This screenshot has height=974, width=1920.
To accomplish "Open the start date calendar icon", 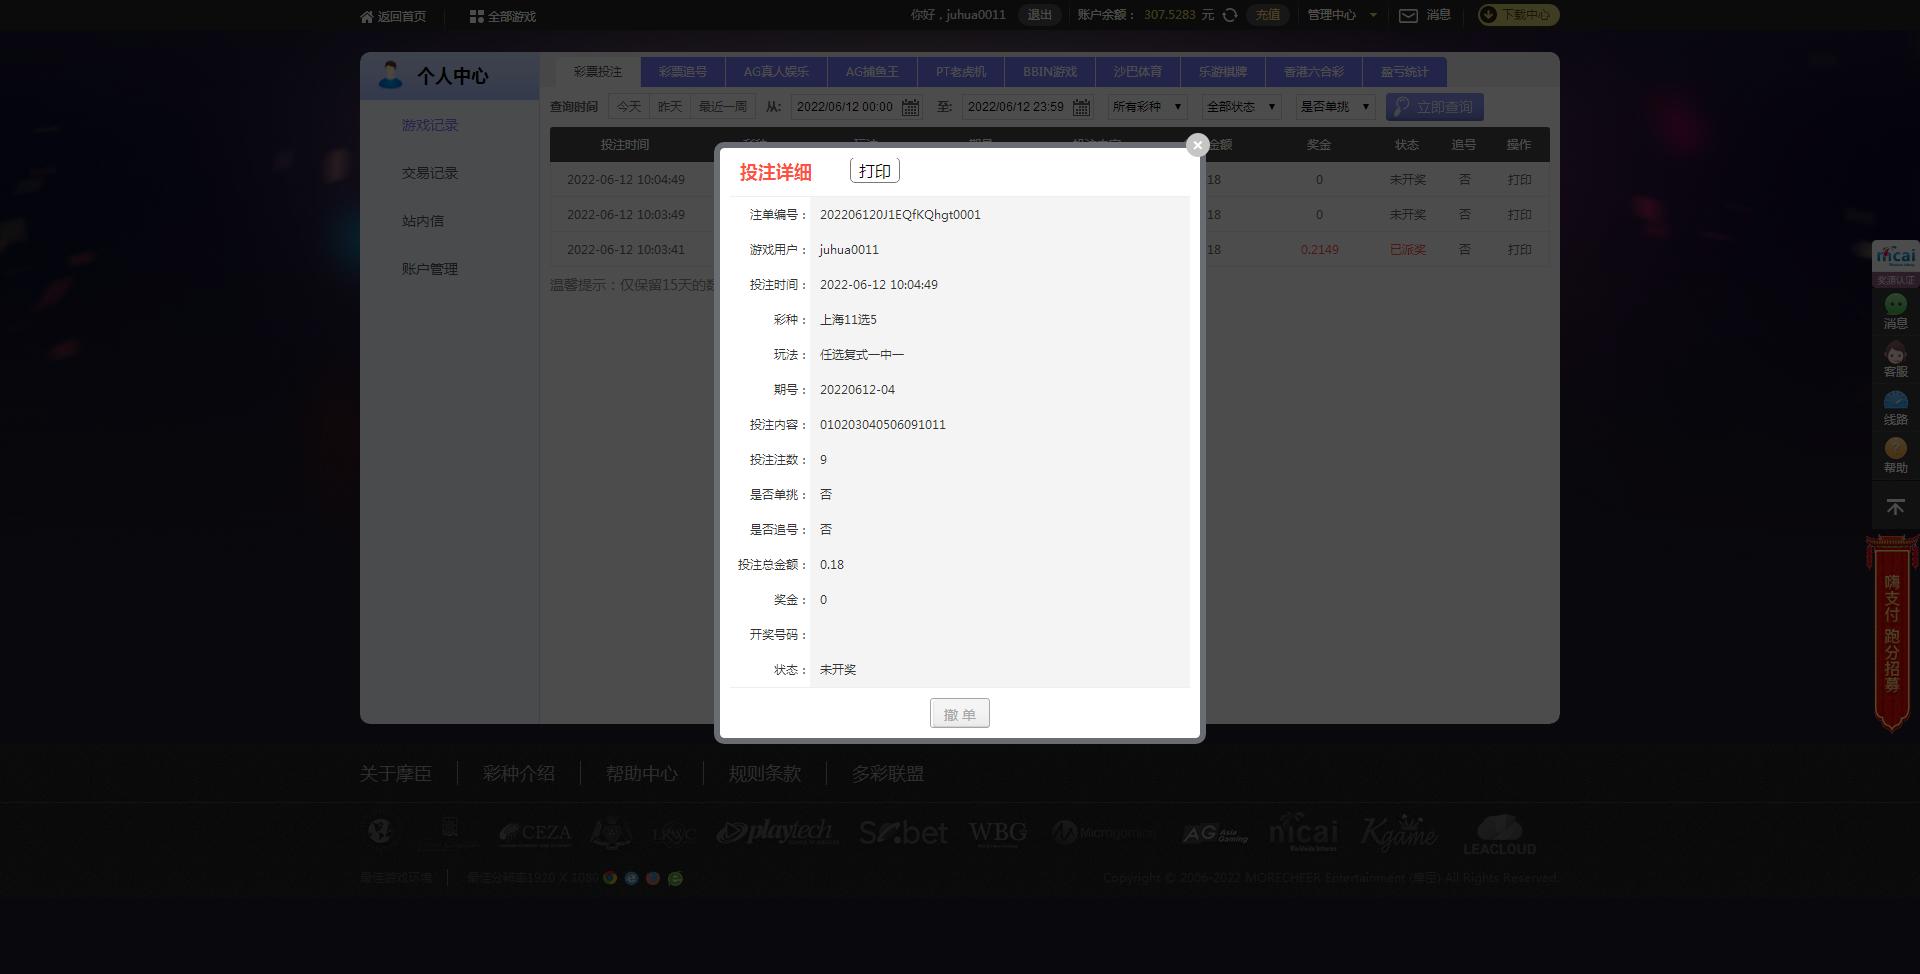I will click(910, 107).
